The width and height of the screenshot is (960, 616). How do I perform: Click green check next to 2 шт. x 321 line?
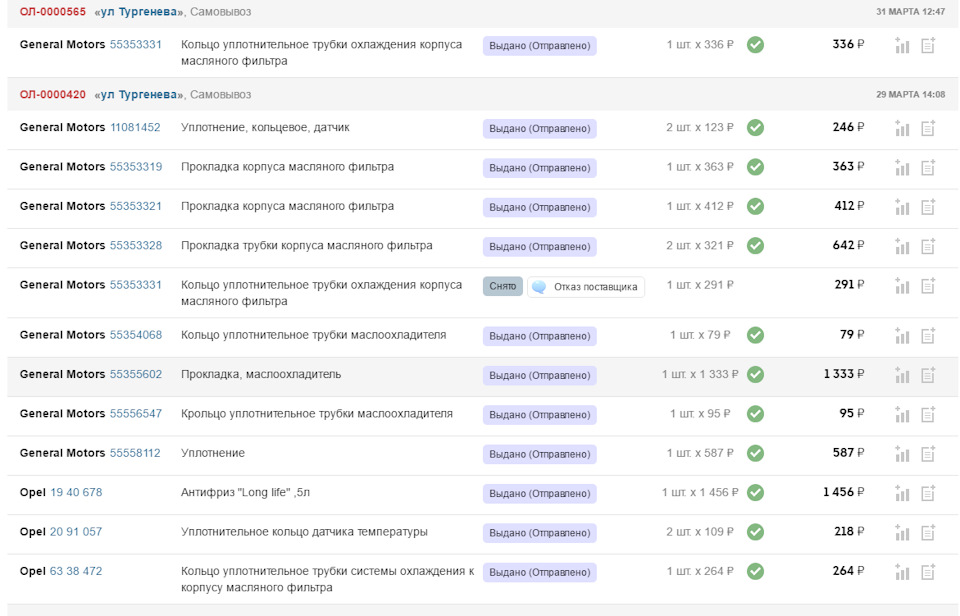pyautogui.click(x=755, y=245)
